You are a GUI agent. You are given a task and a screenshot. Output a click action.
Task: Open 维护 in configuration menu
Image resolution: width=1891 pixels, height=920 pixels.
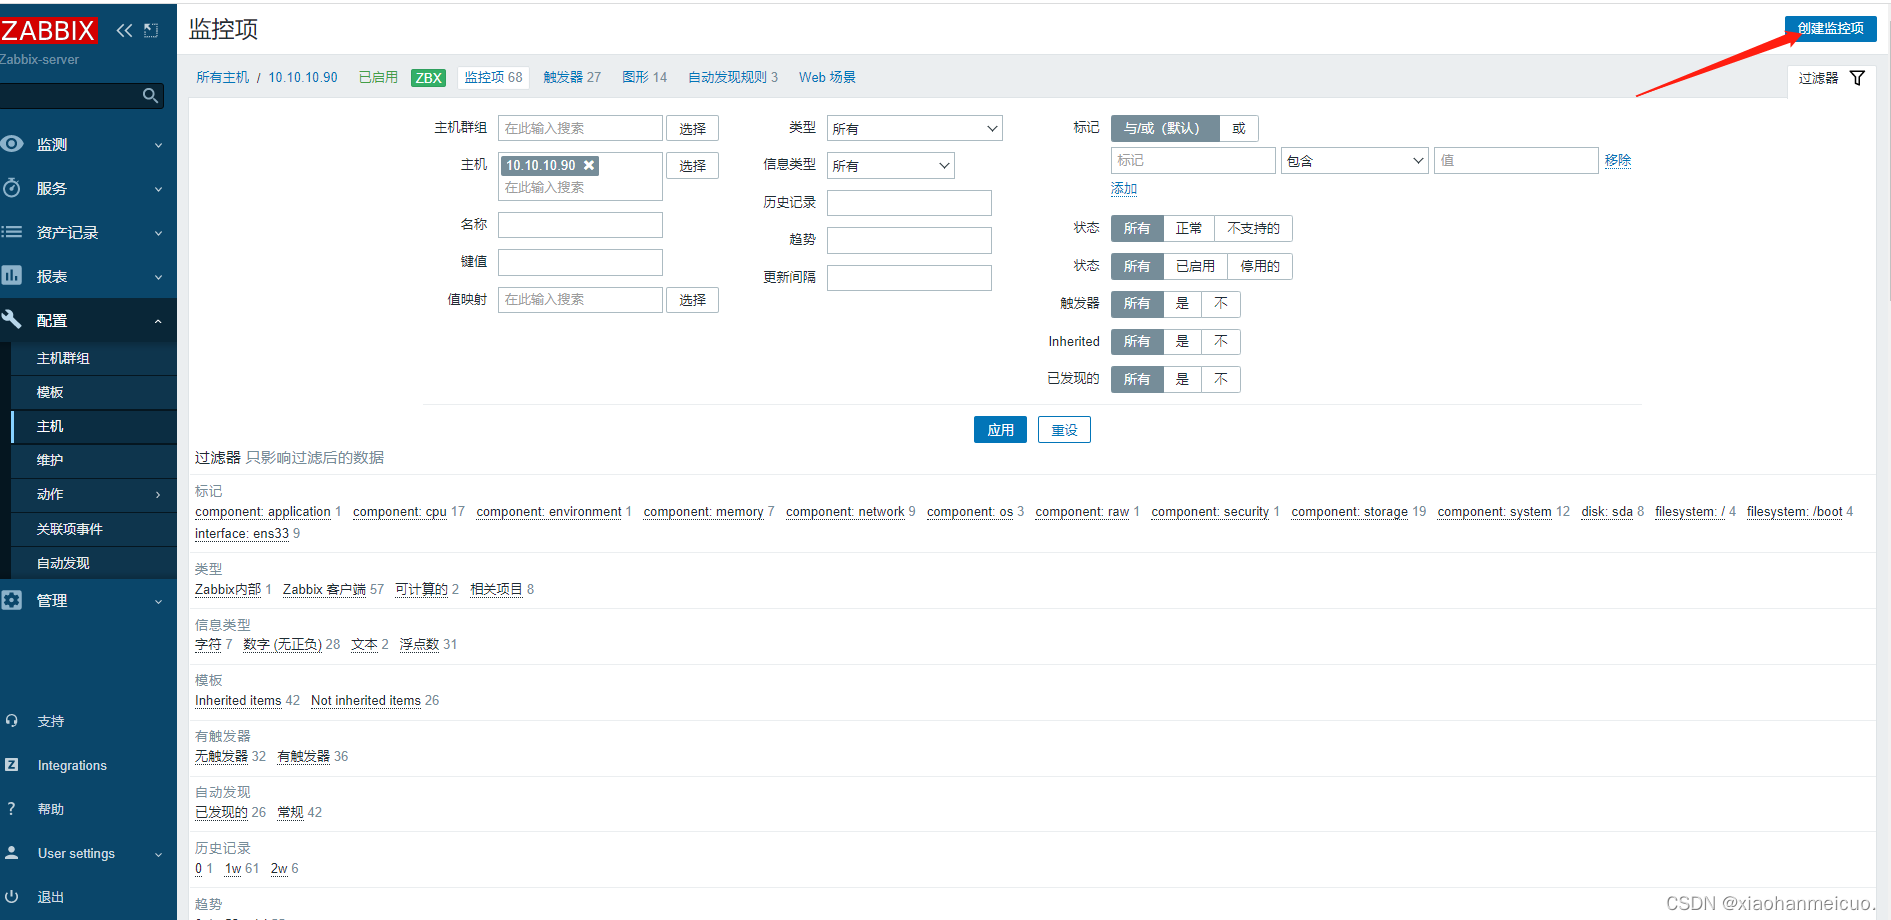pyautogui.click(x=50, y=460)
